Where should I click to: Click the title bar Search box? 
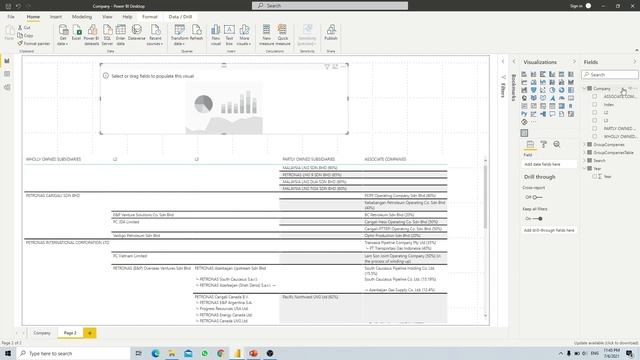coord(330,6)
